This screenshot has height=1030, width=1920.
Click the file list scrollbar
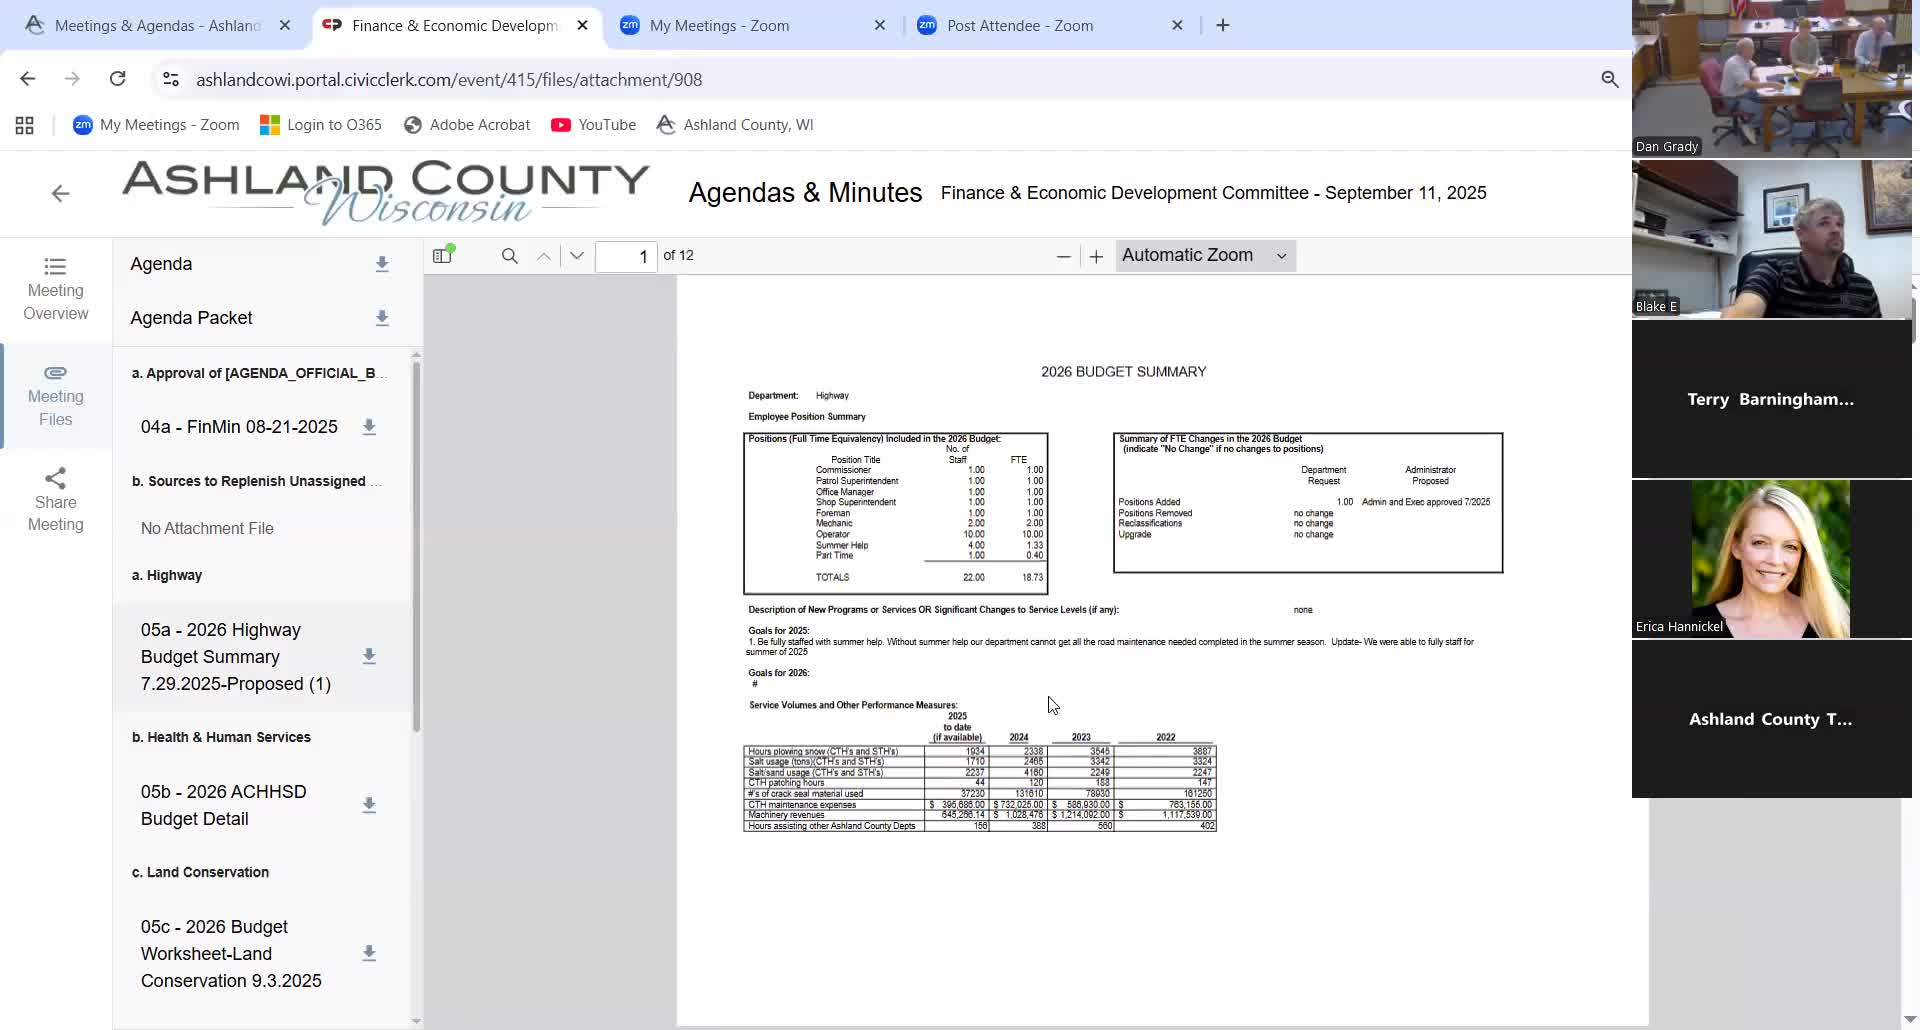pos(416,547)
